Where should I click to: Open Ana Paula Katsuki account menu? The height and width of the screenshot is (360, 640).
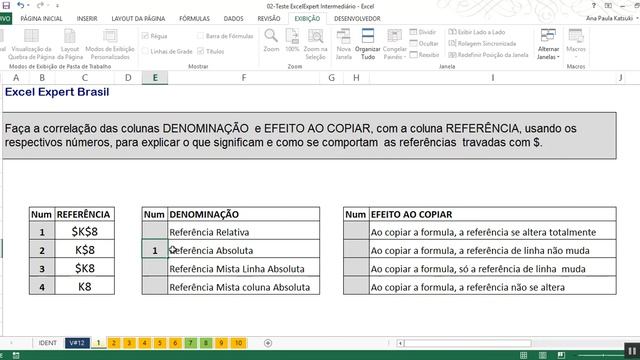coord(612,18)
